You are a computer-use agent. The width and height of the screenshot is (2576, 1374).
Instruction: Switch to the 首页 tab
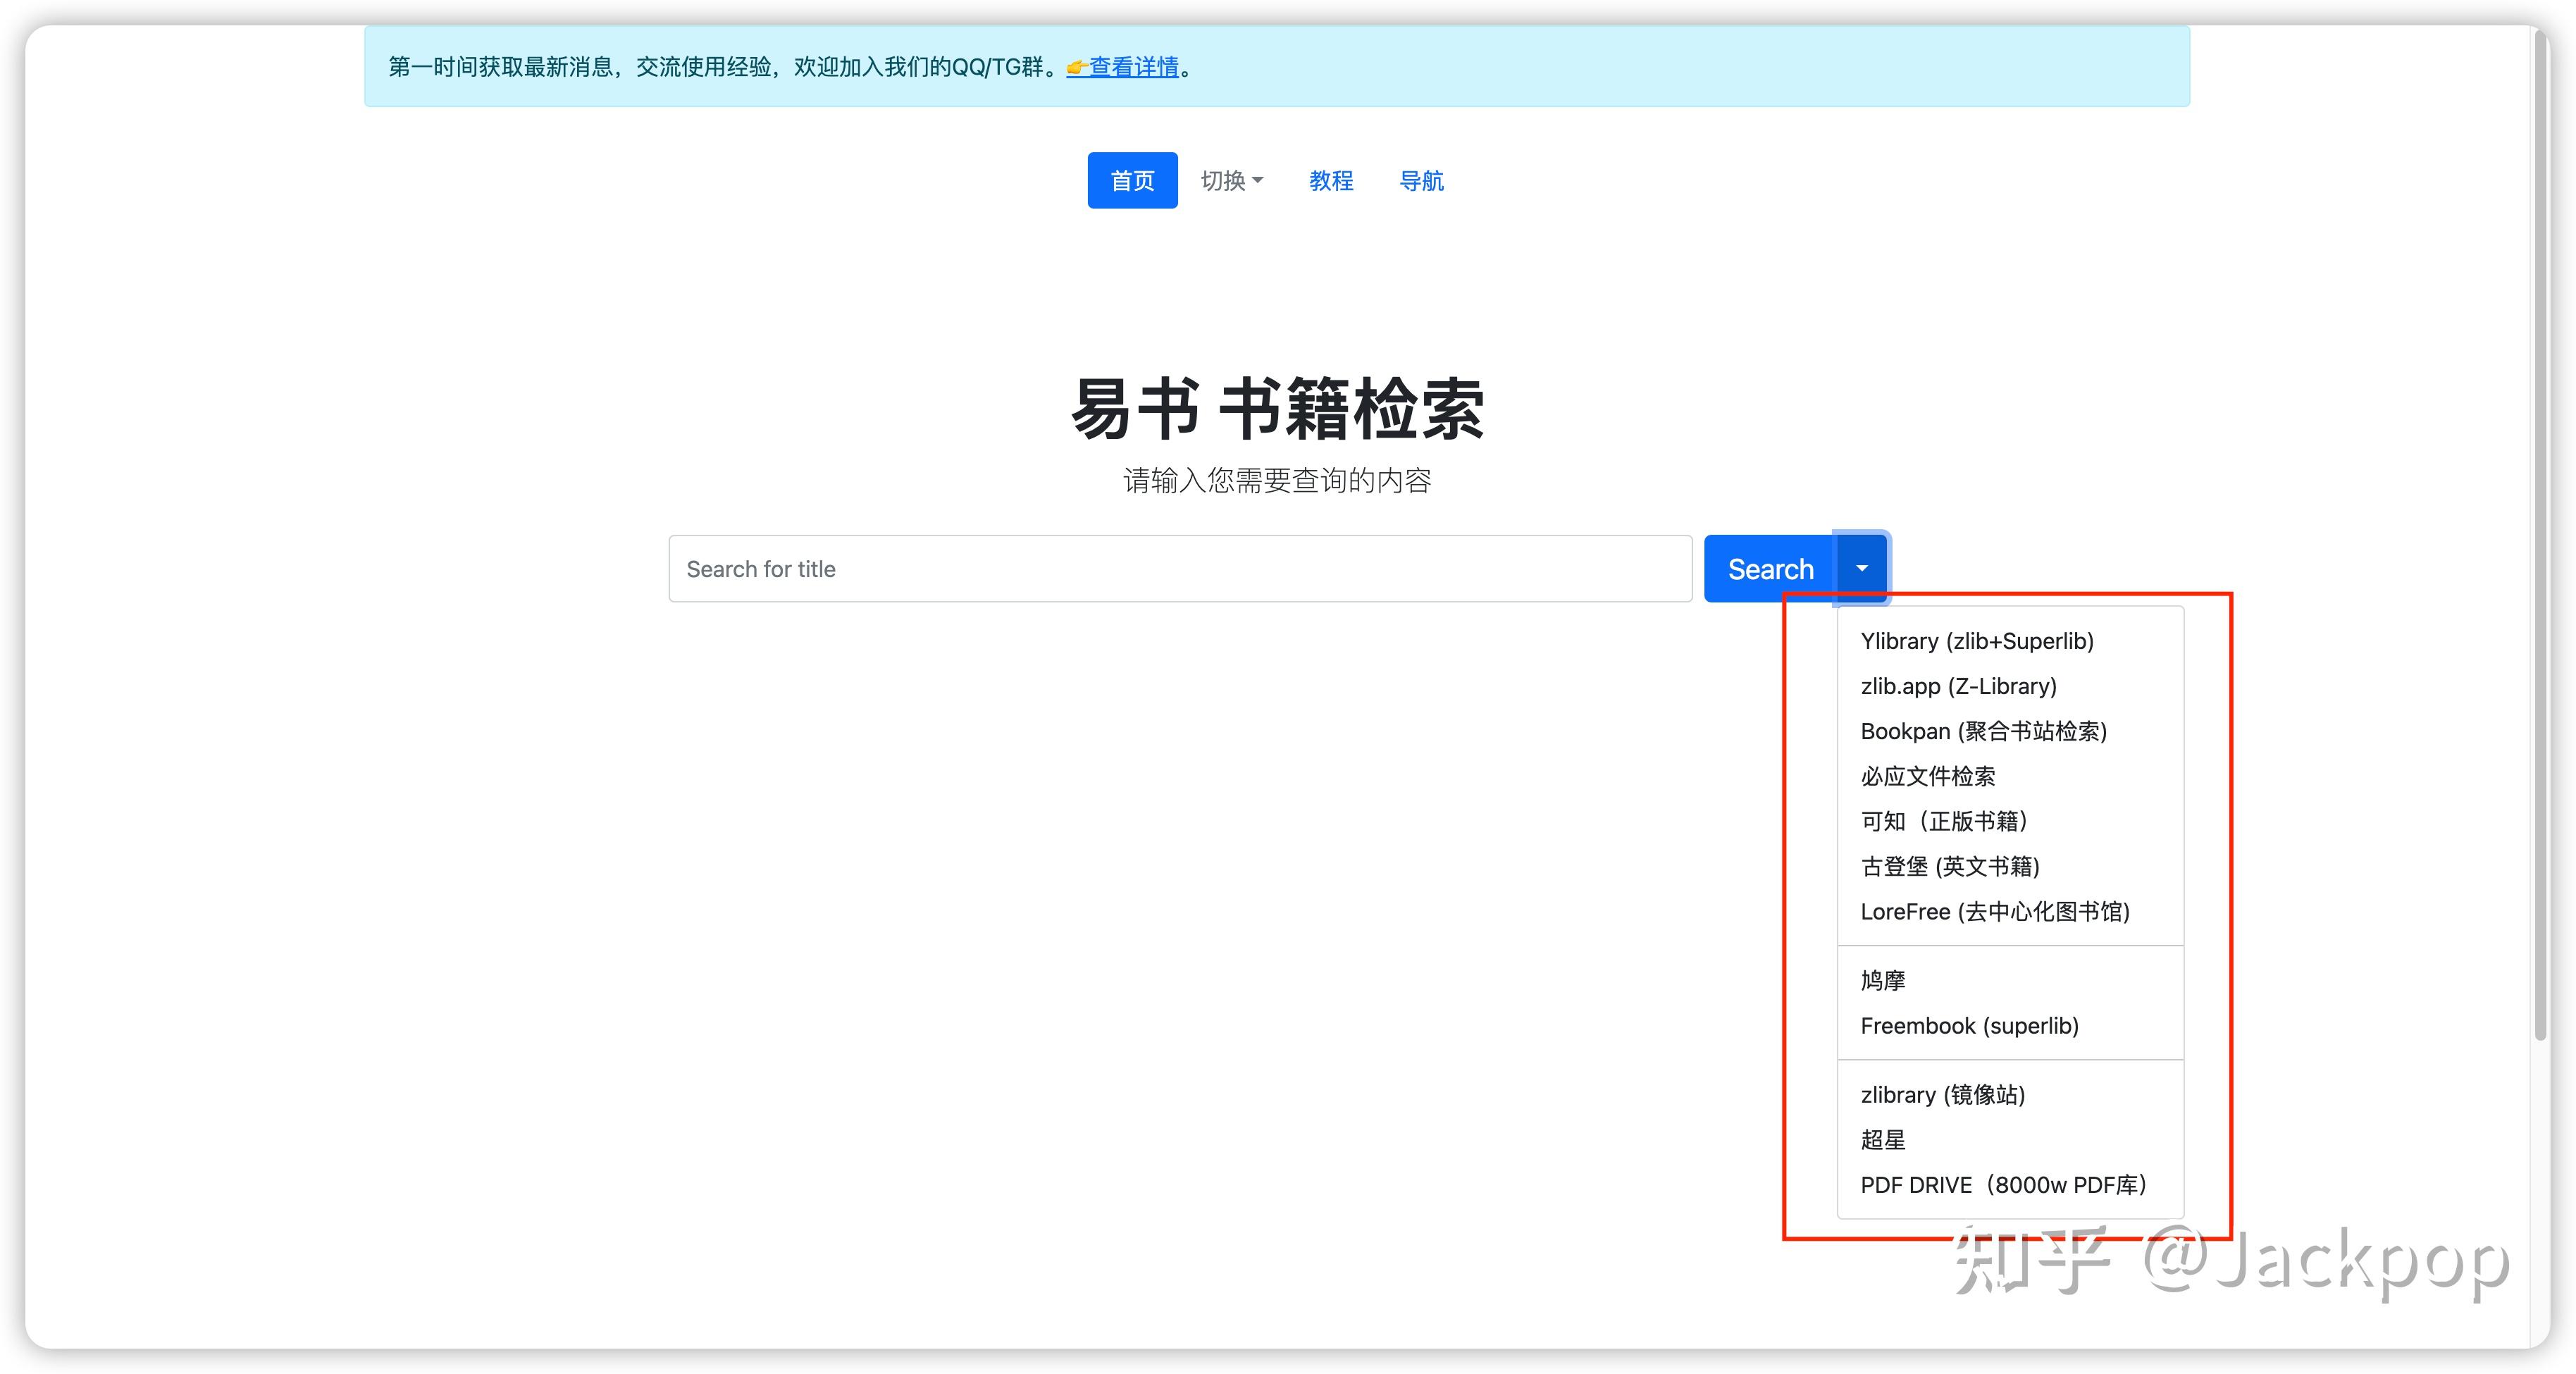[x=1132, y=180]
